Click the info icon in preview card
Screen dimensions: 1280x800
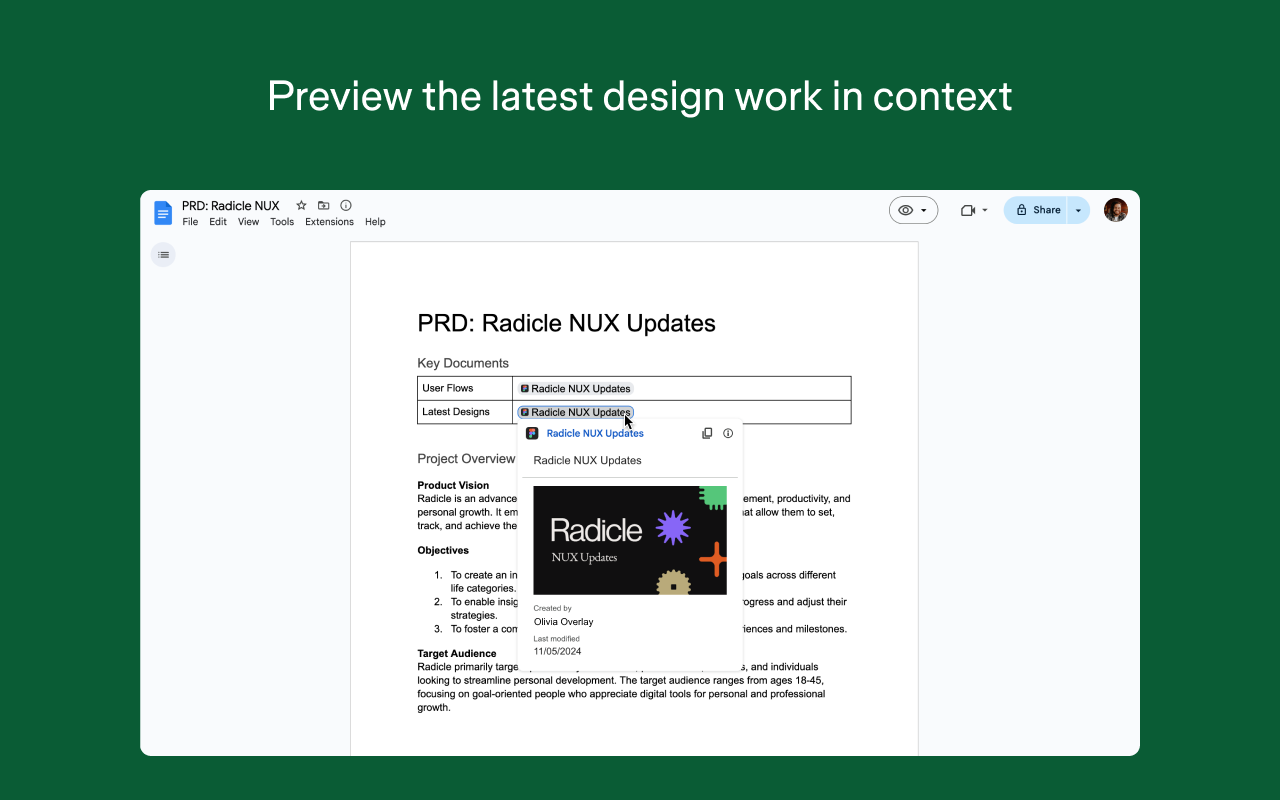click(x=728, y=433)
